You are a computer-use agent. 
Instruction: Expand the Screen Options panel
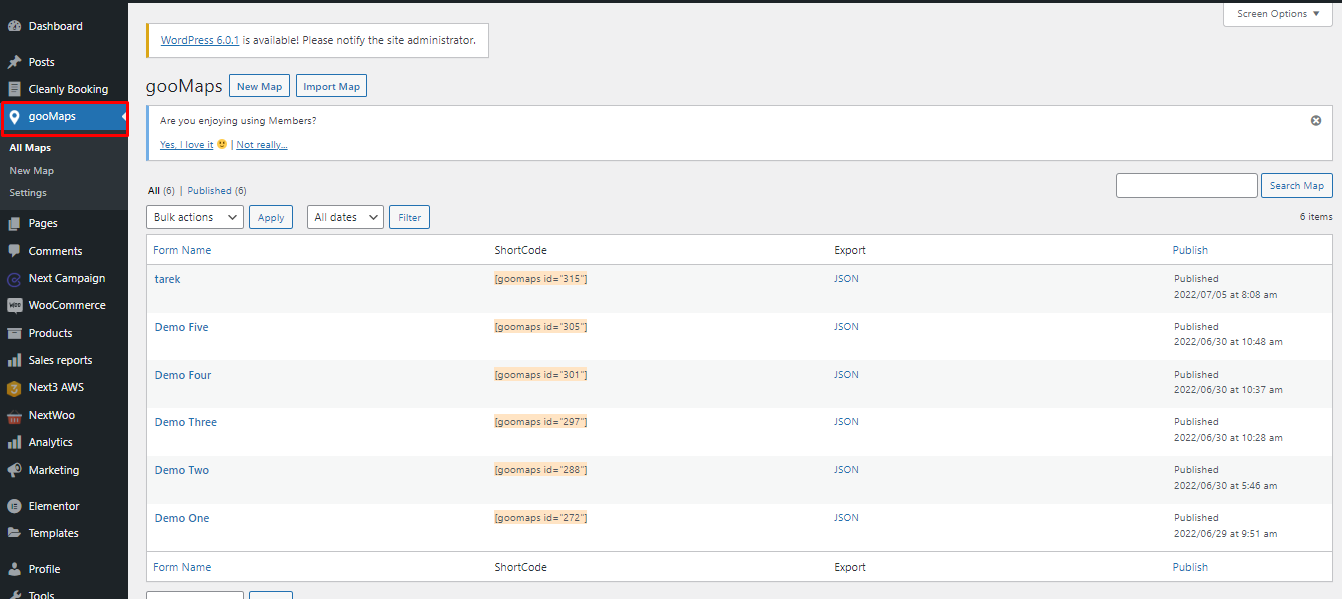(x=1277, y=14)
